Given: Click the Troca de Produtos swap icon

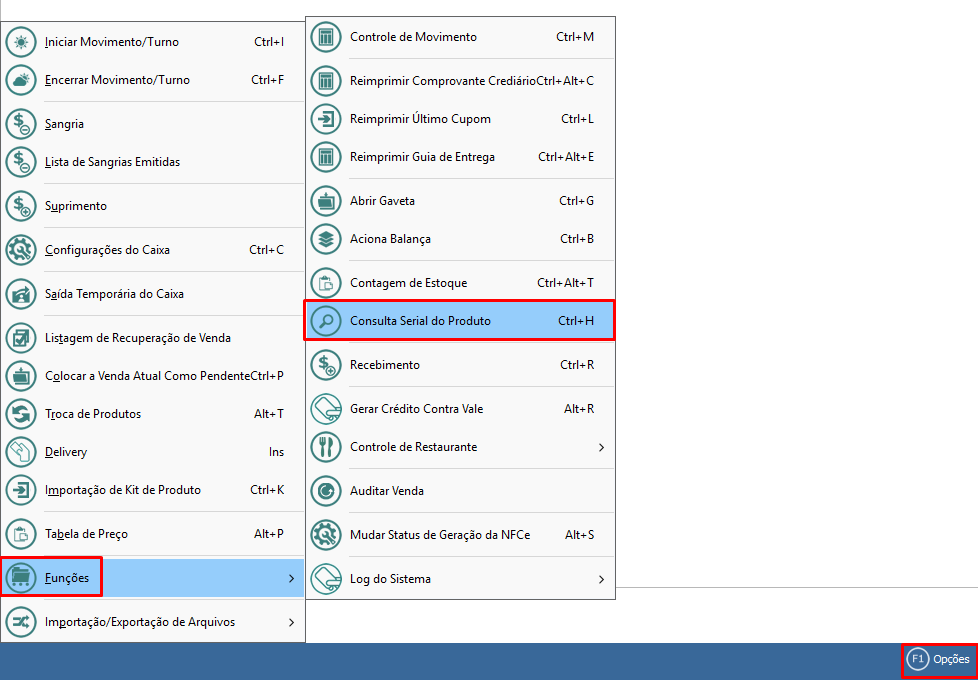Looking at the screenshot, I should tap(21, 414).
